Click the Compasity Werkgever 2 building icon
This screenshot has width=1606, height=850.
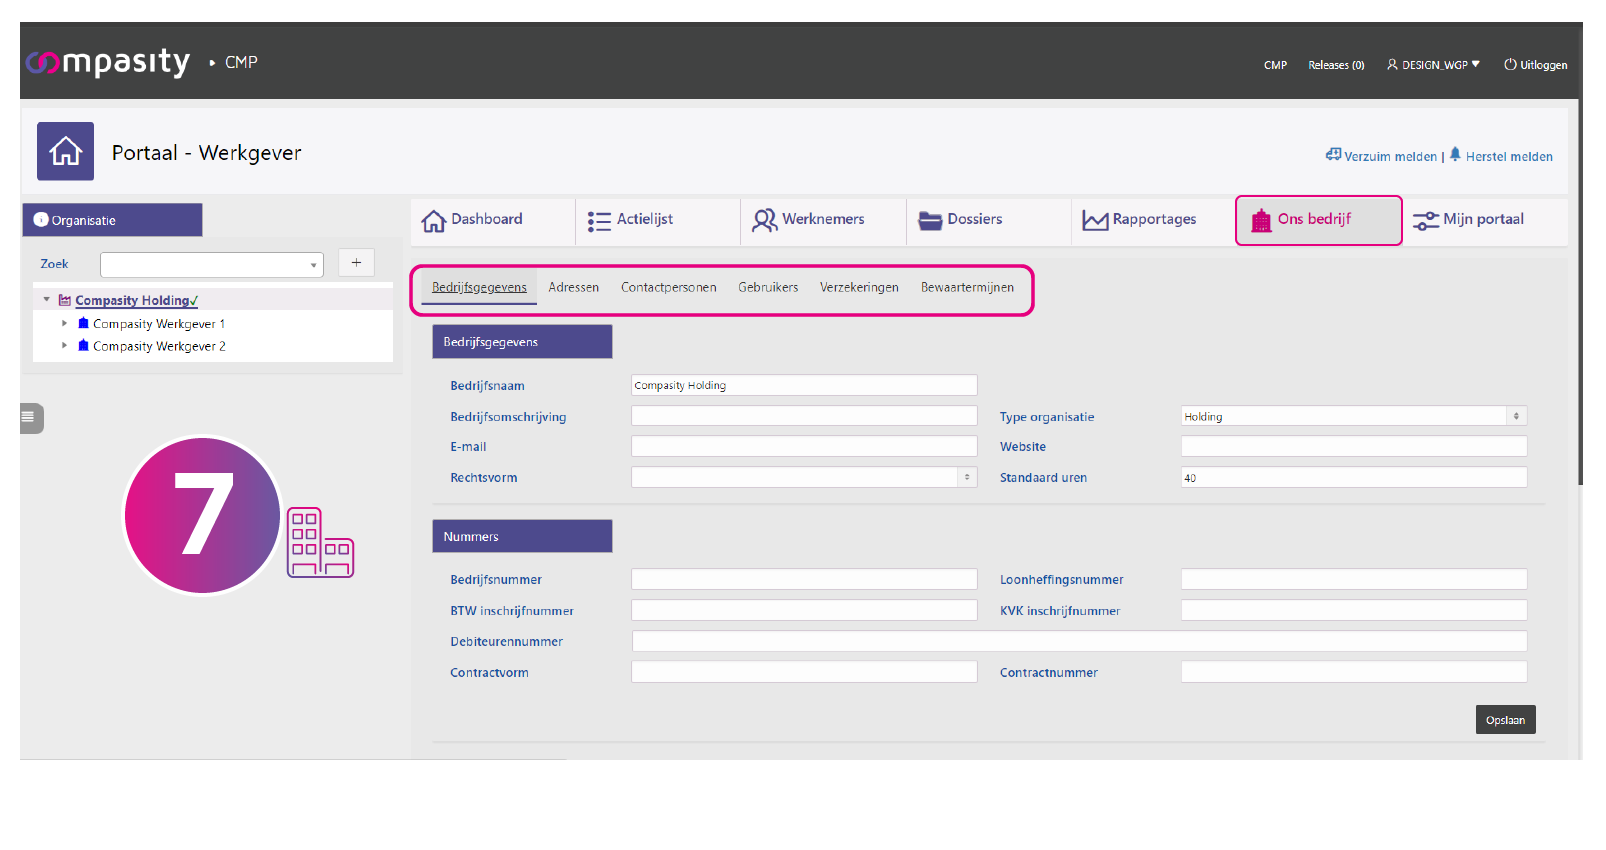tap(84, 345)
